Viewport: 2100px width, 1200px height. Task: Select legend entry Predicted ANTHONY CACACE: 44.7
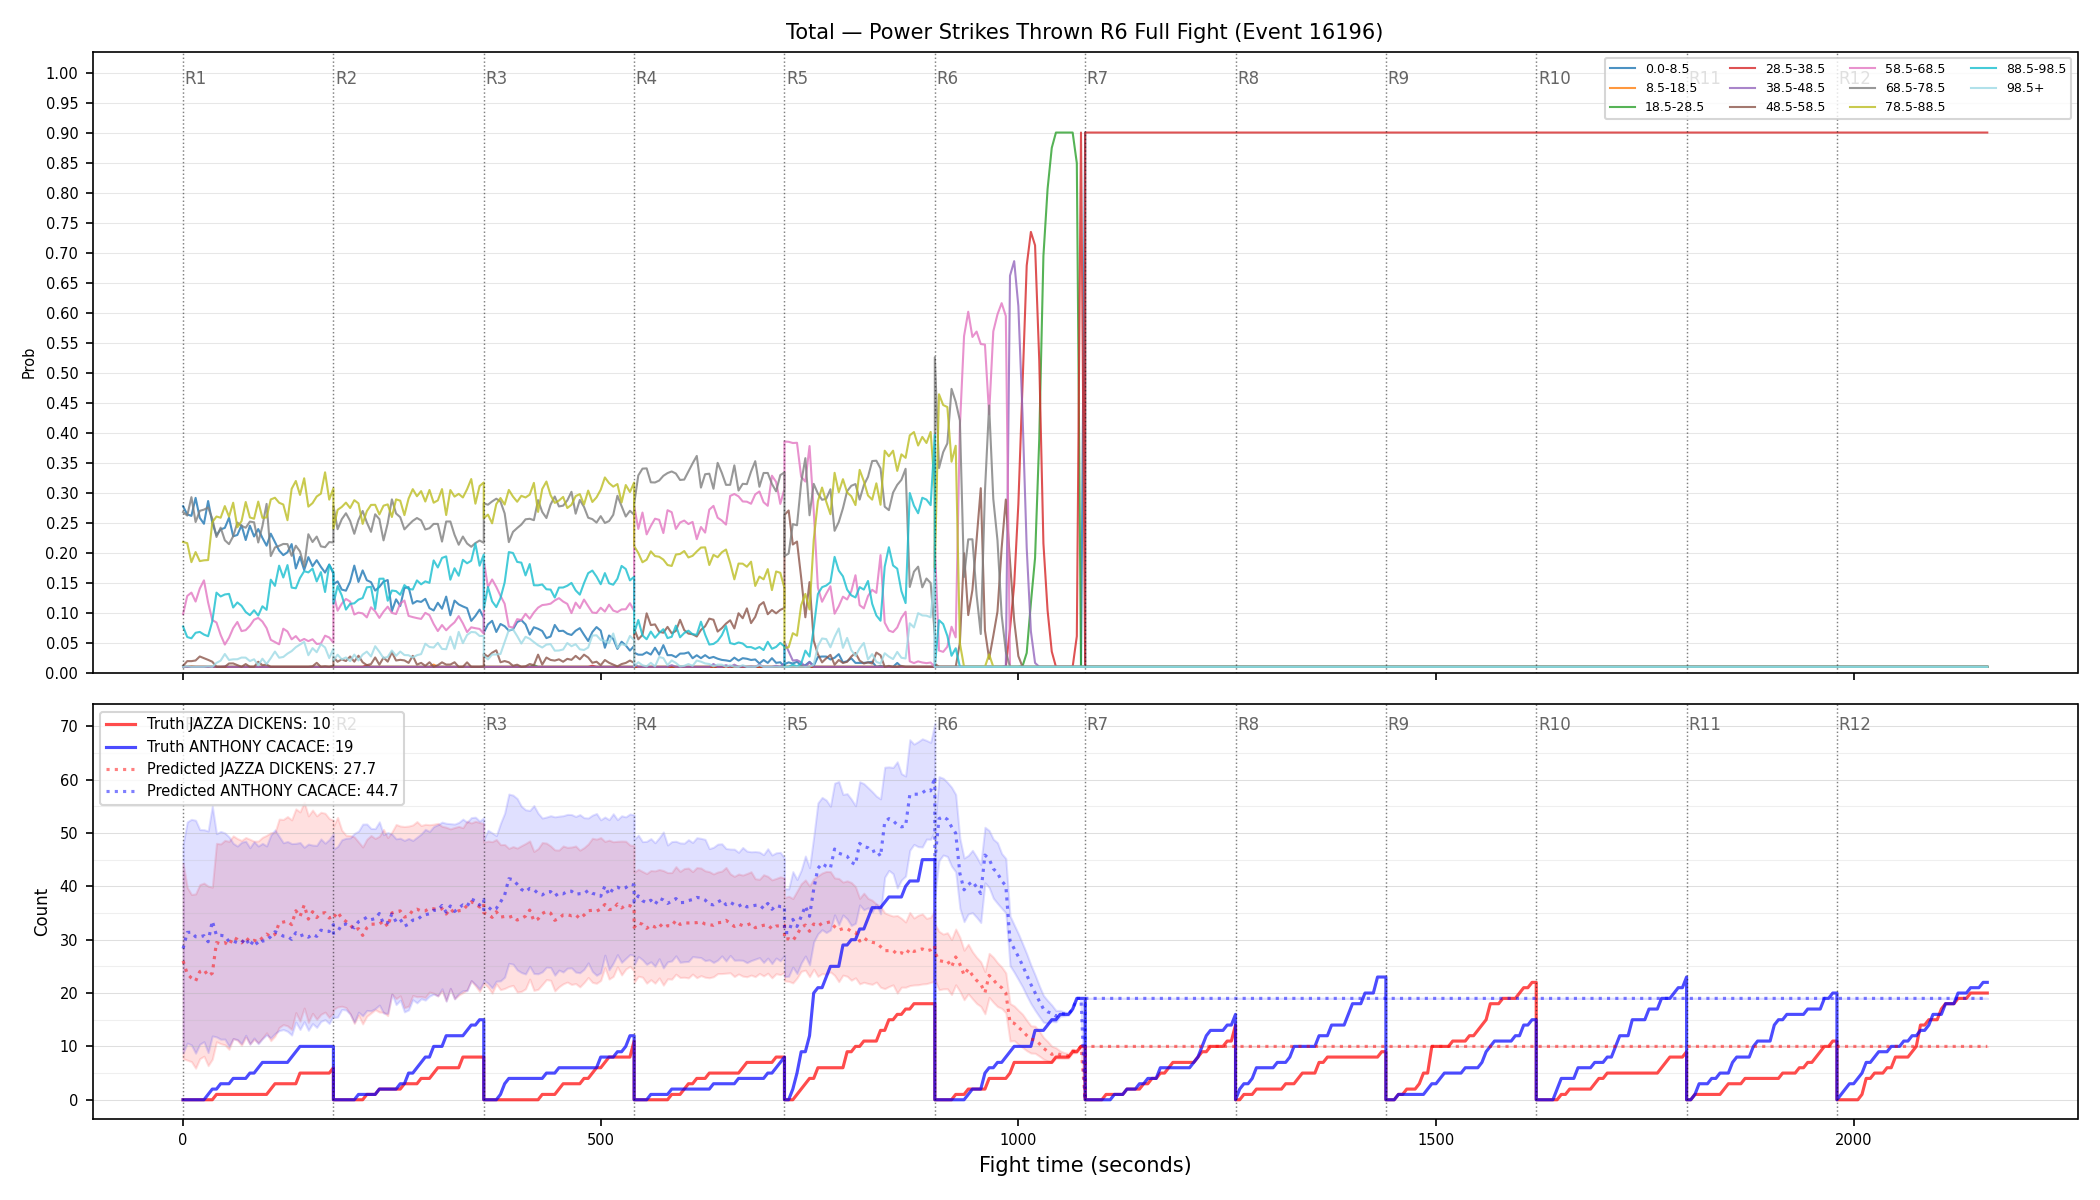pos(251,790)
